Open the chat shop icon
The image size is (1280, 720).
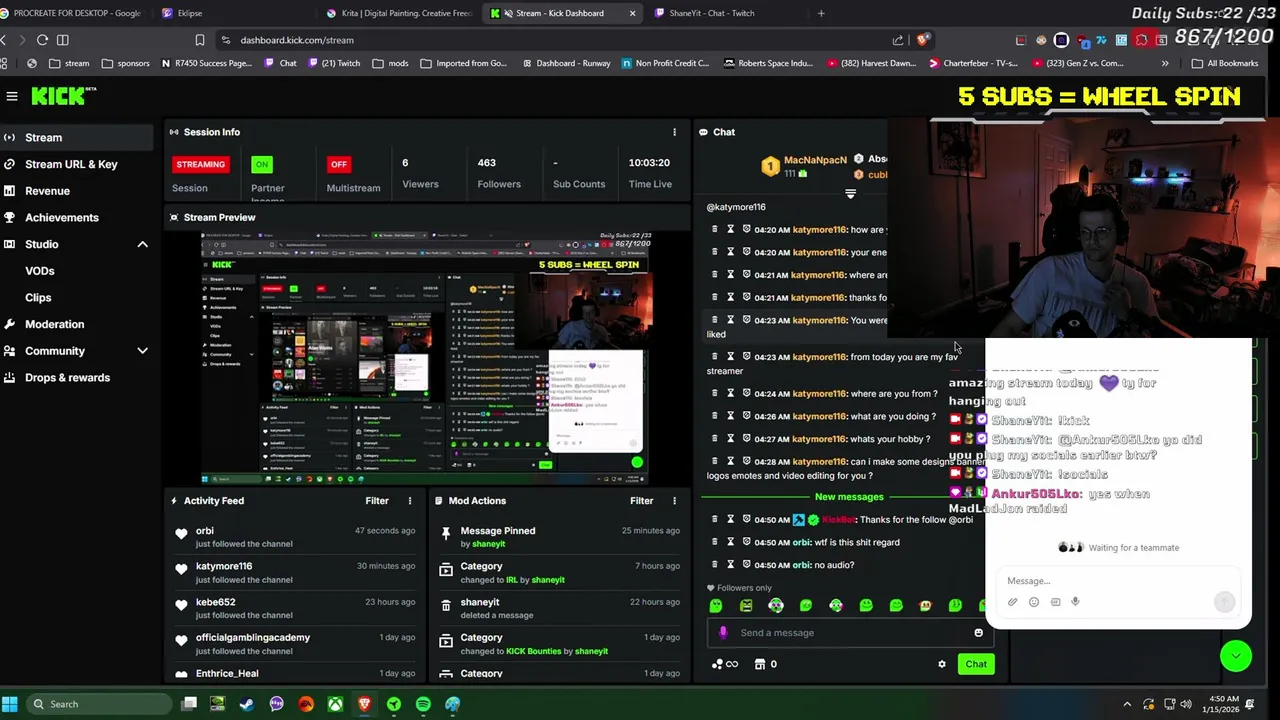[760, 664]
